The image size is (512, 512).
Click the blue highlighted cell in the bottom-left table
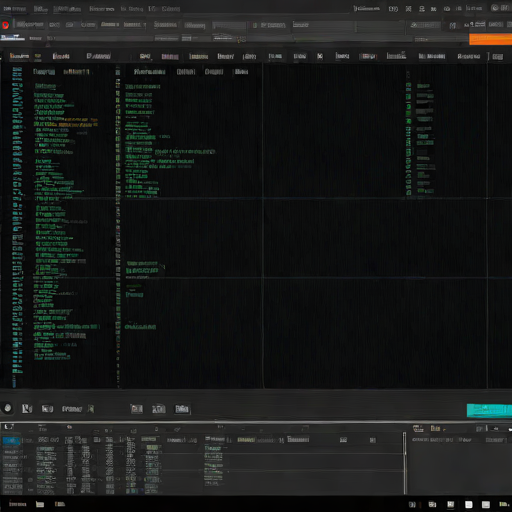[x=11, y=441]
